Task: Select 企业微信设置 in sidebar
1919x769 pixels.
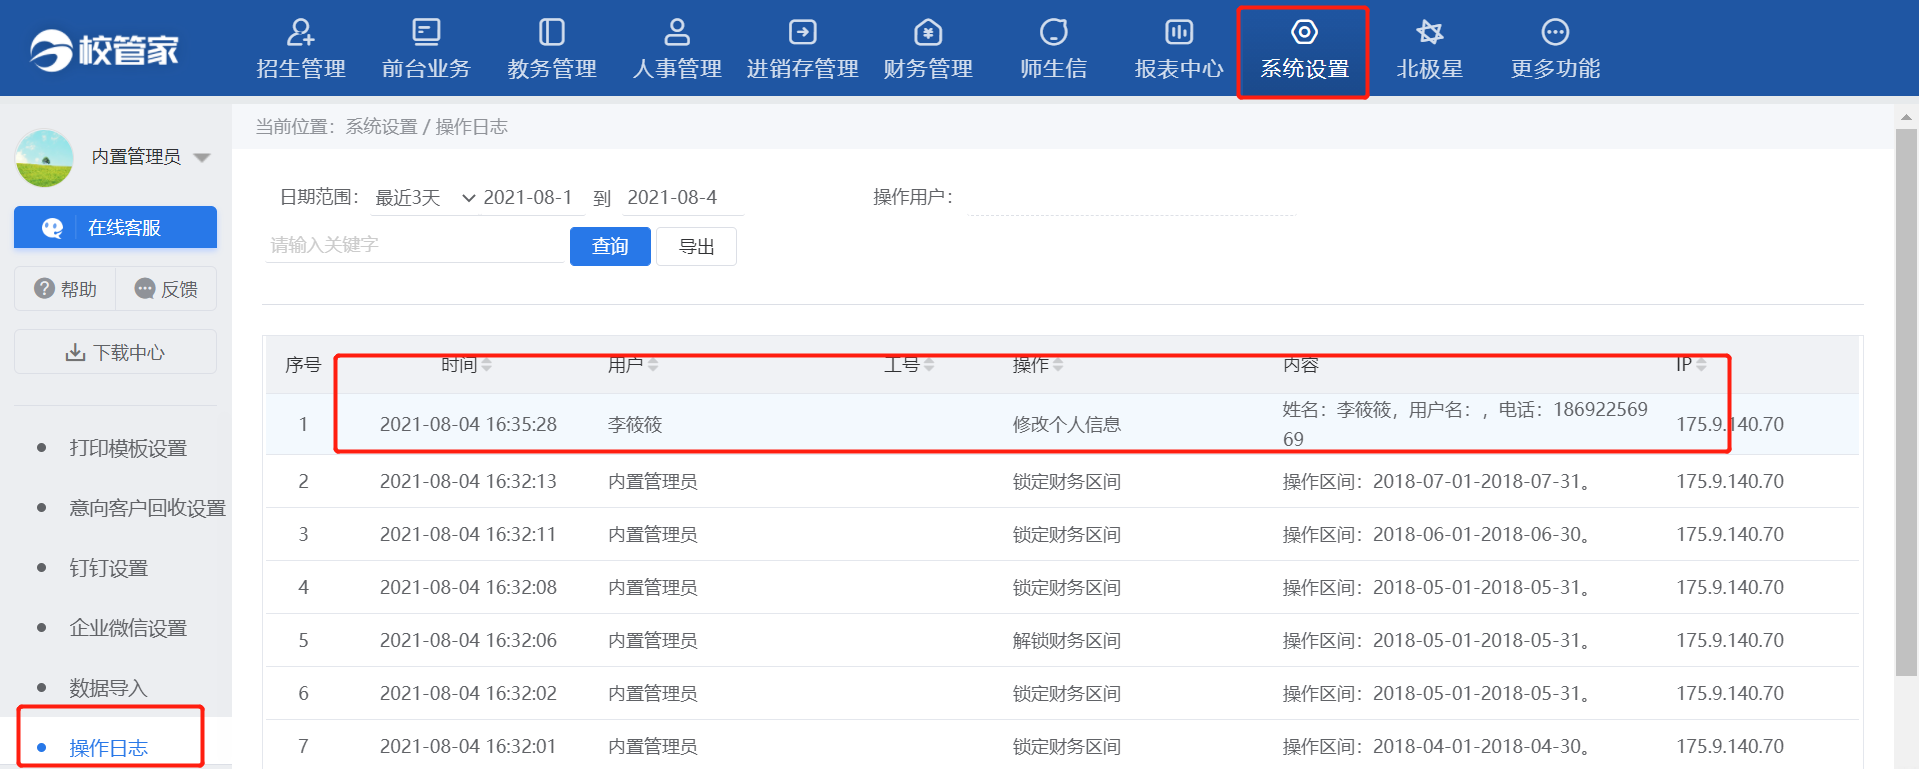Action: point(128,628)
